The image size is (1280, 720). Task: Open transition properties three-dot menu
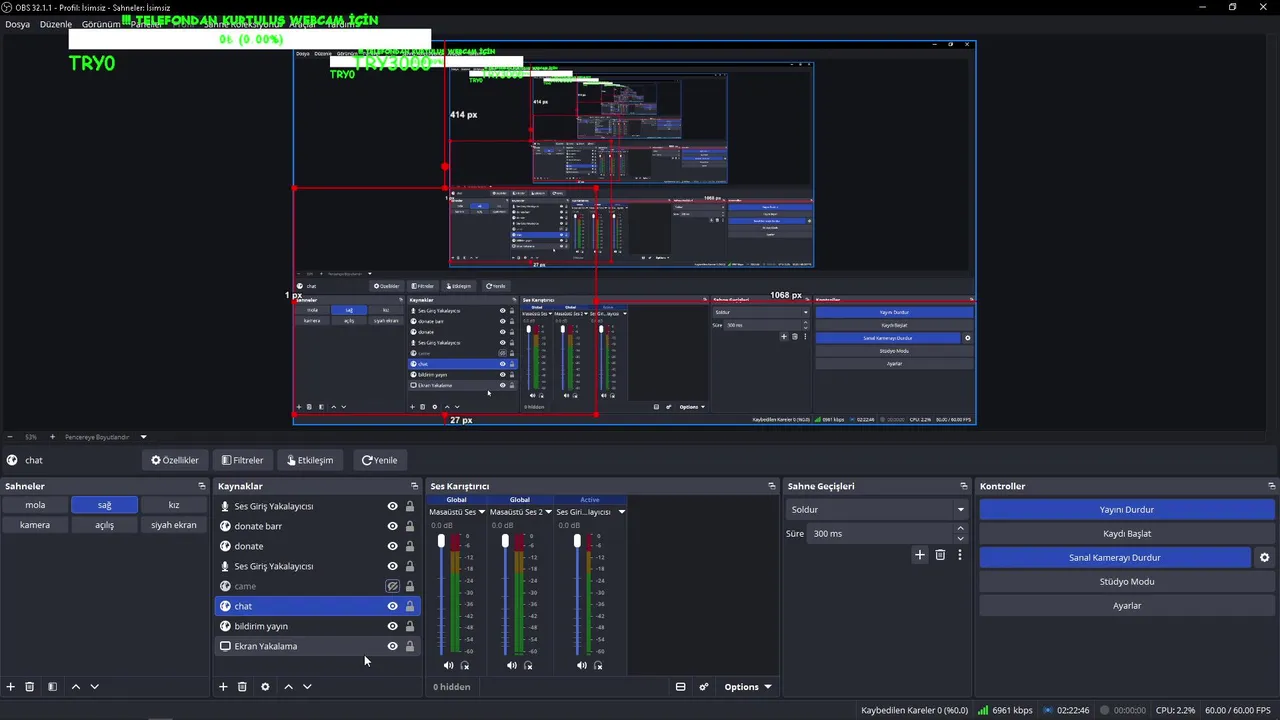click(x=960, y=555)
